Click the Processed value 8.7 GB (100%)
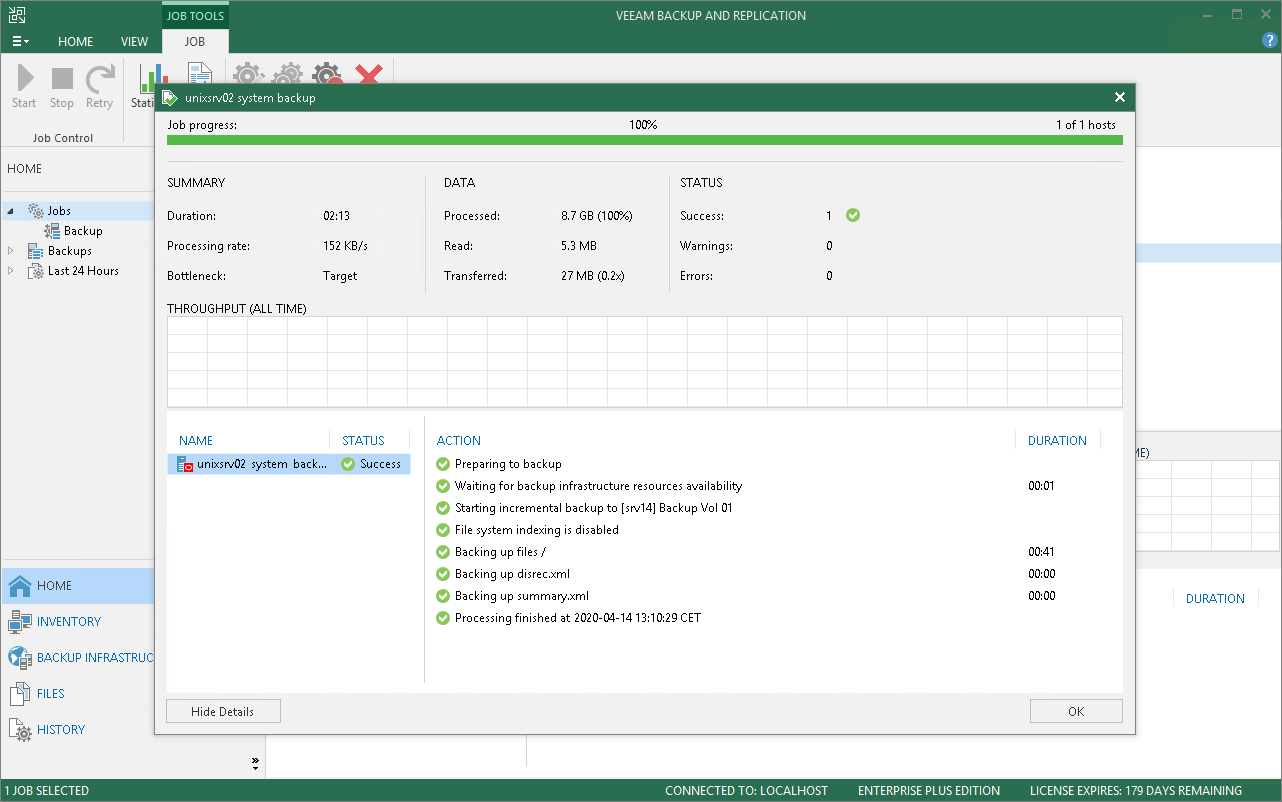The width and height of the screenshot is (1282, 802). [597, 216]
